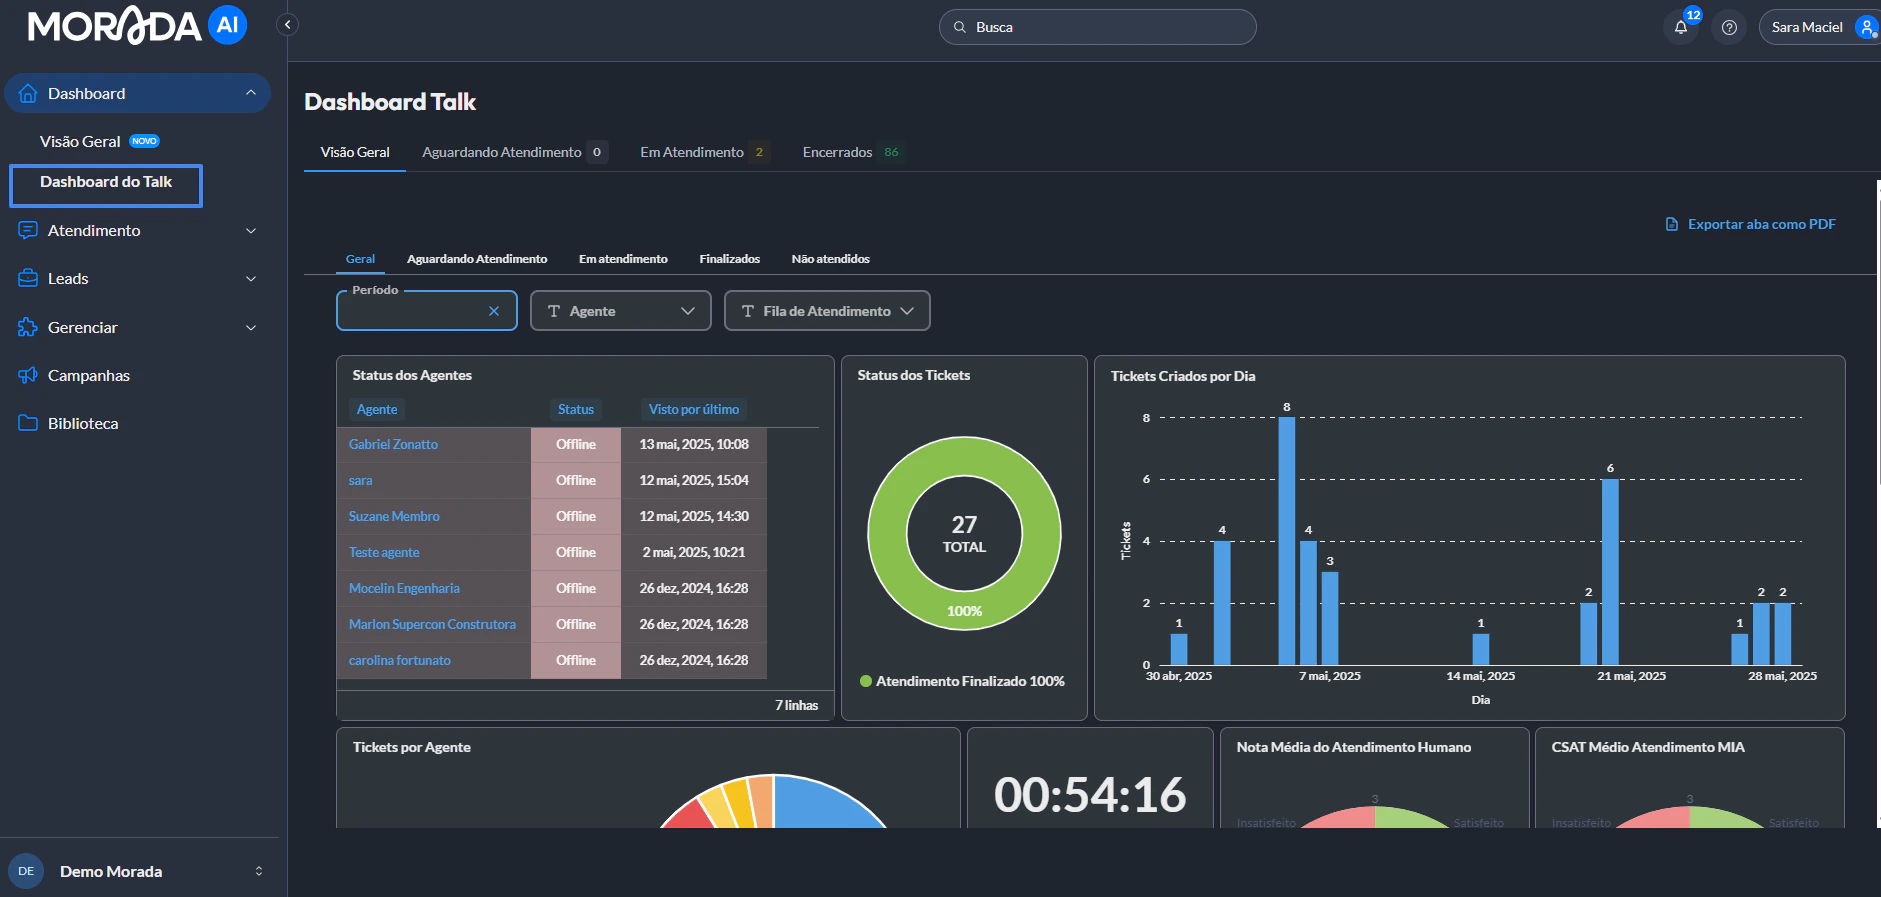1881x897 pixels.
Task: Sort by Visto por último column
Action: (694, 409)
